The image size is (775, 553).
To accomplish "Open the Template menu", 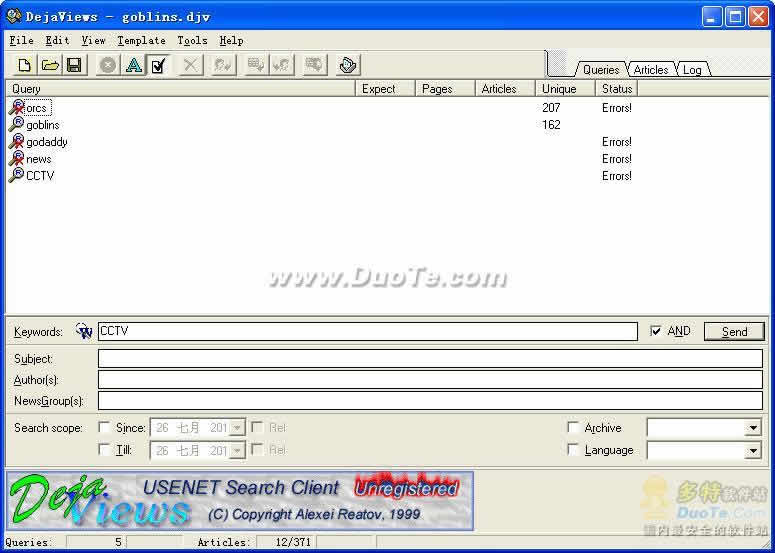I will tap(141, 40).
